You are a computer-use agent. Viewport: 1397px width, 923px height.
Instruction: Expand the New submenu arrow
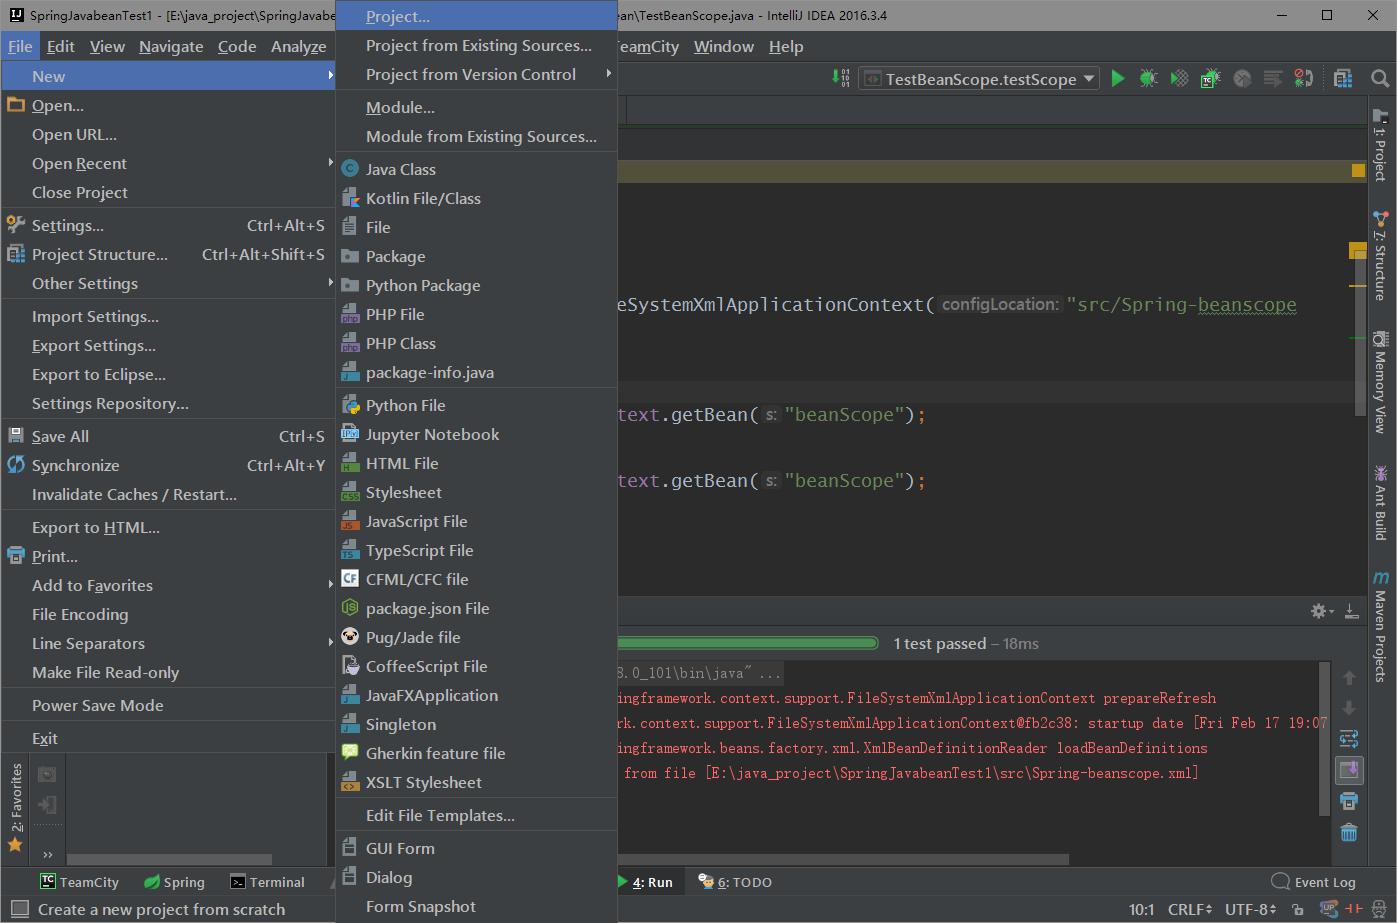tap(330, 76)
